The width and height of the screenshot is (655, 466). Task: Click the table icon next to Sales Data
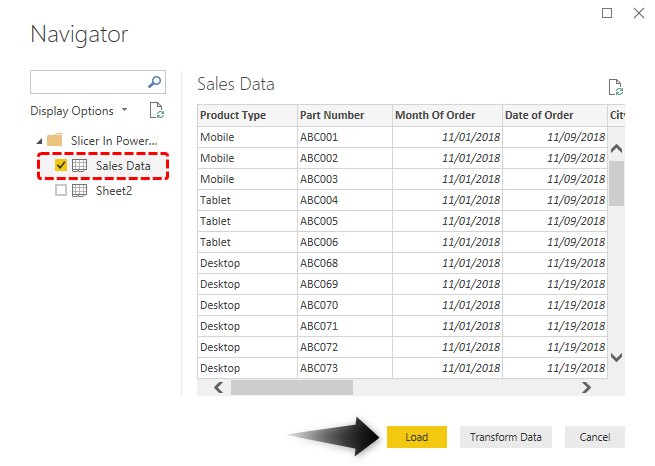coord(79,165)
